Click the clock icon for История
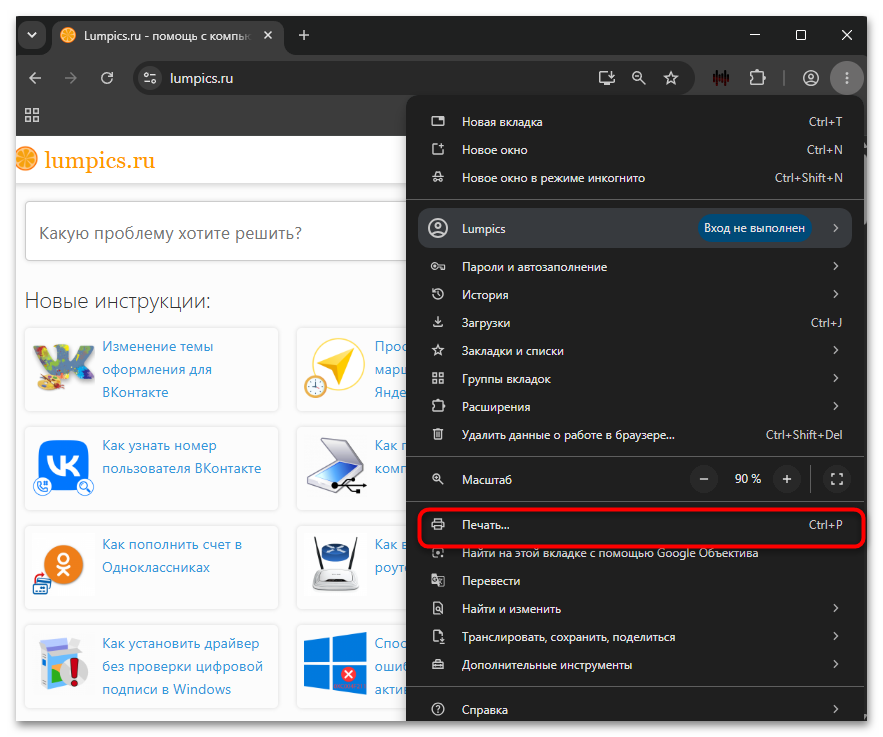This screenshot has height=737, width=883. (438, 294)
